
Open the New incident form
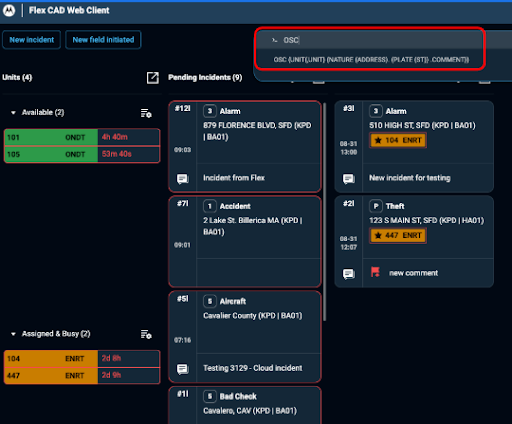[31, 40]
